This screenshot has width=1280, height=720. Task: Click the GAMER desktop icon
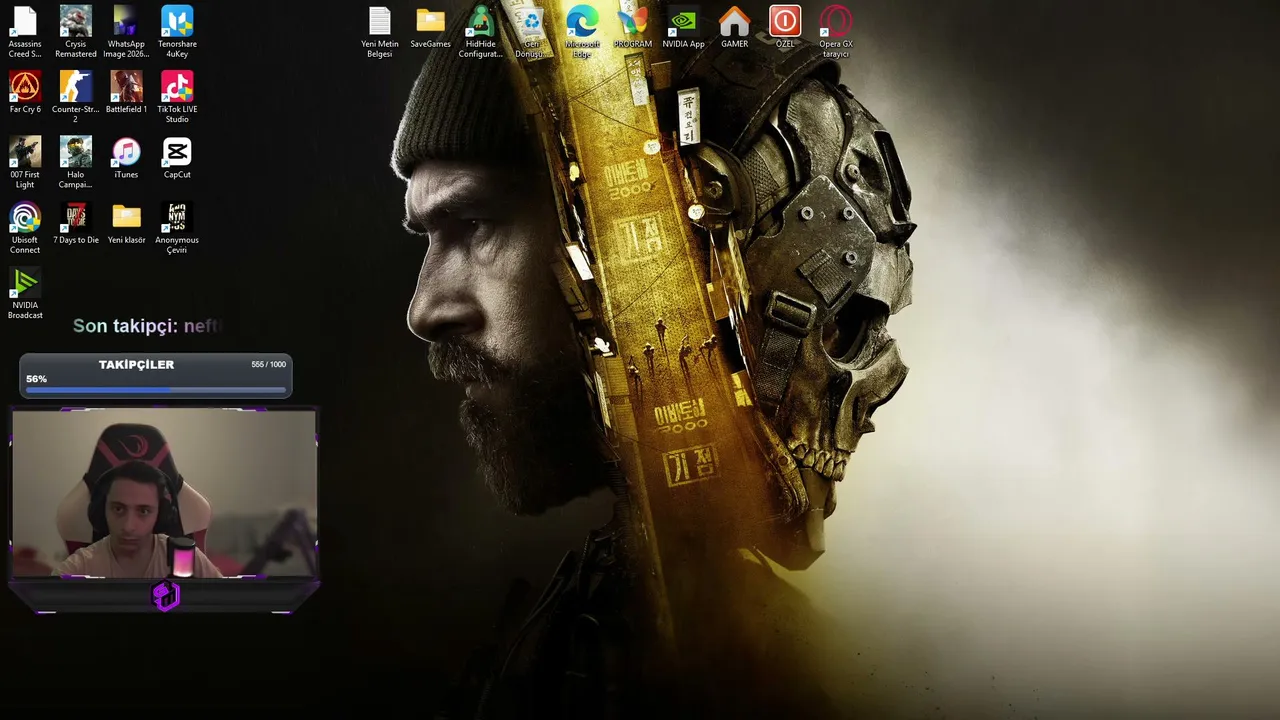(734, 27)
